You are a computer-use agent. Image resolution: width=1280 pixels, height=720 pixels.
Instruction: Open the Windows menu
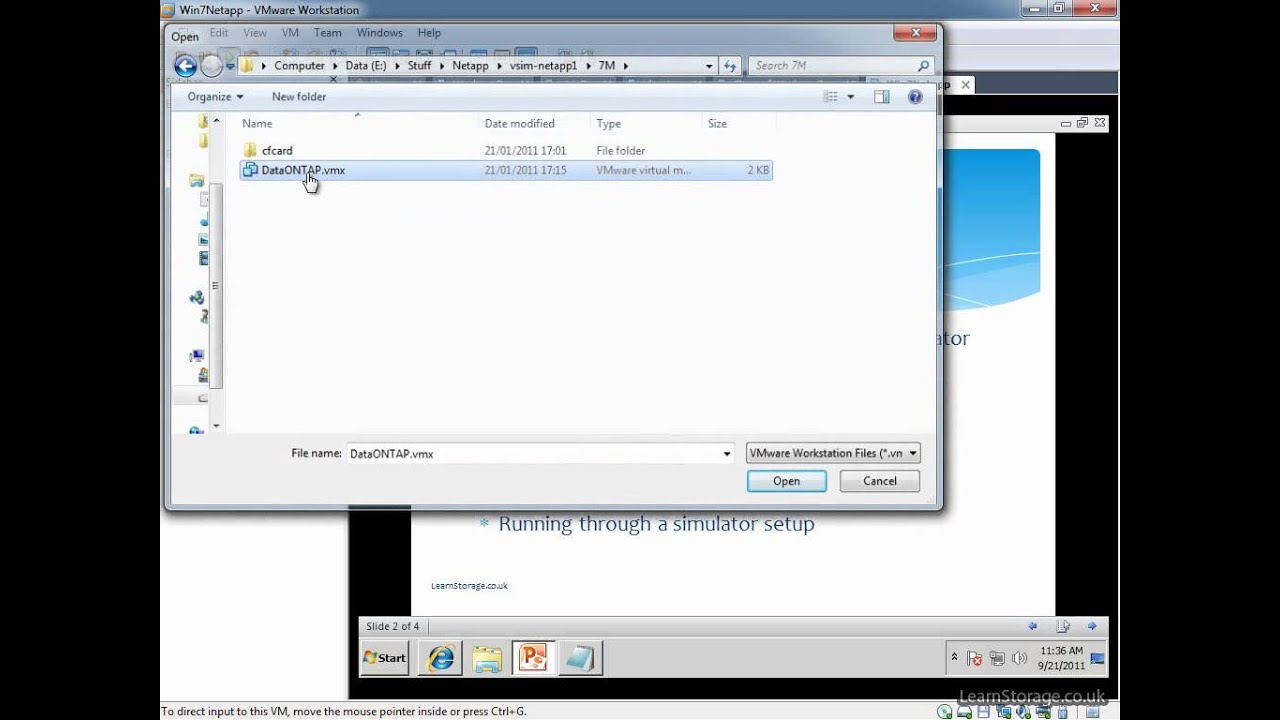380,33
